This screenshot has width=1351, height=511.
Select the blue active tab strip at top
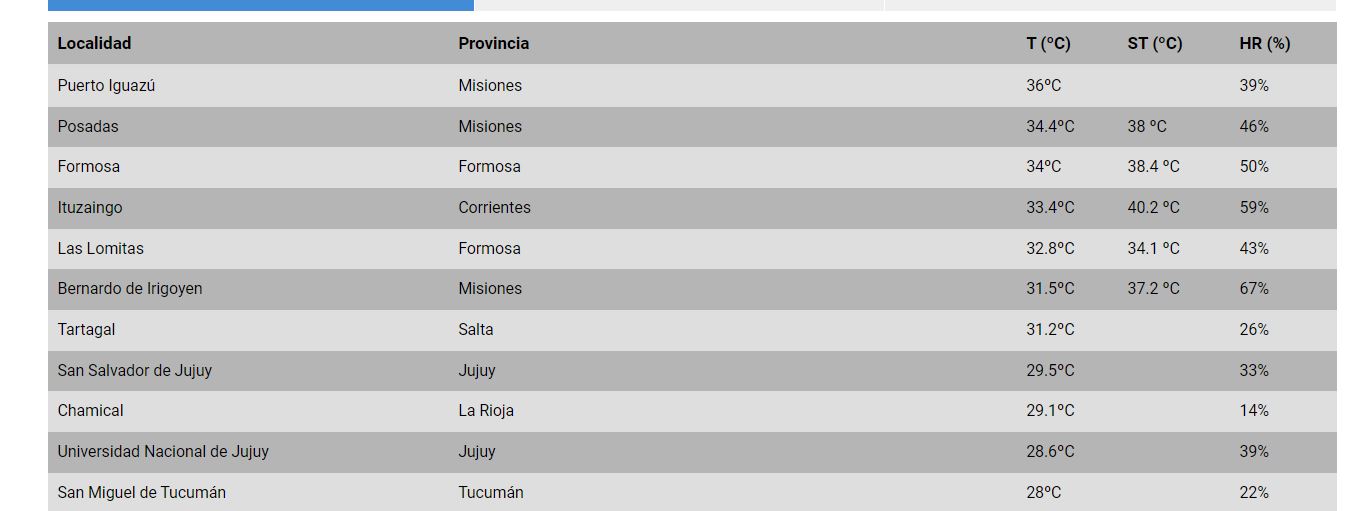click(x=260, y=5)
